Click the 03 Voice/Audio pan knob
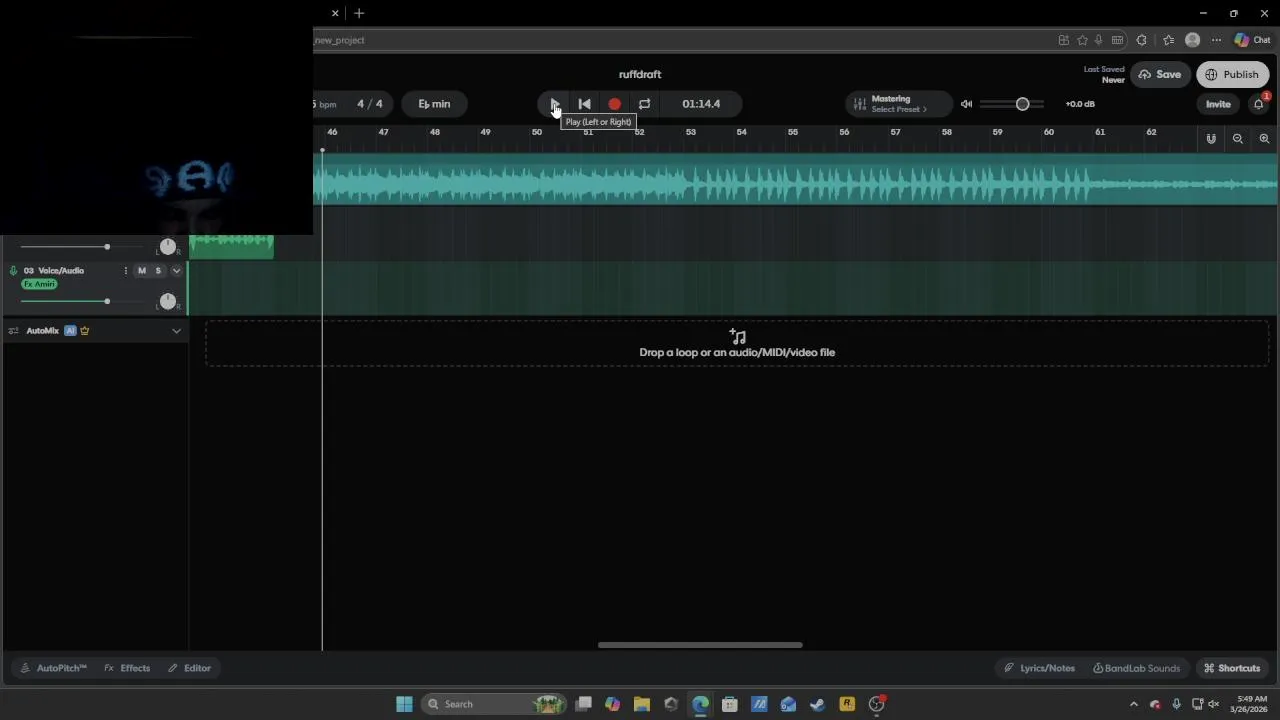Viewport: 1280px width, 720px height. 168,301
